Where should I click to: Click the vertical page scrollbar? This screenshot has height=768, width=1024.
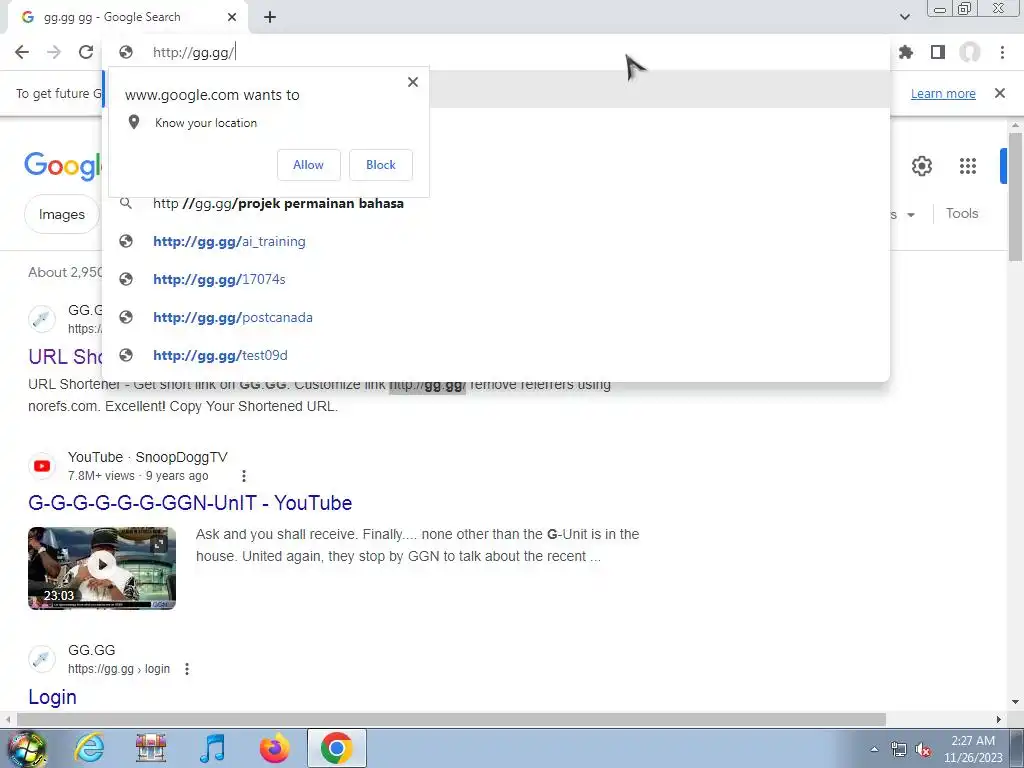pyautogui.click(x=1015, y=196)
